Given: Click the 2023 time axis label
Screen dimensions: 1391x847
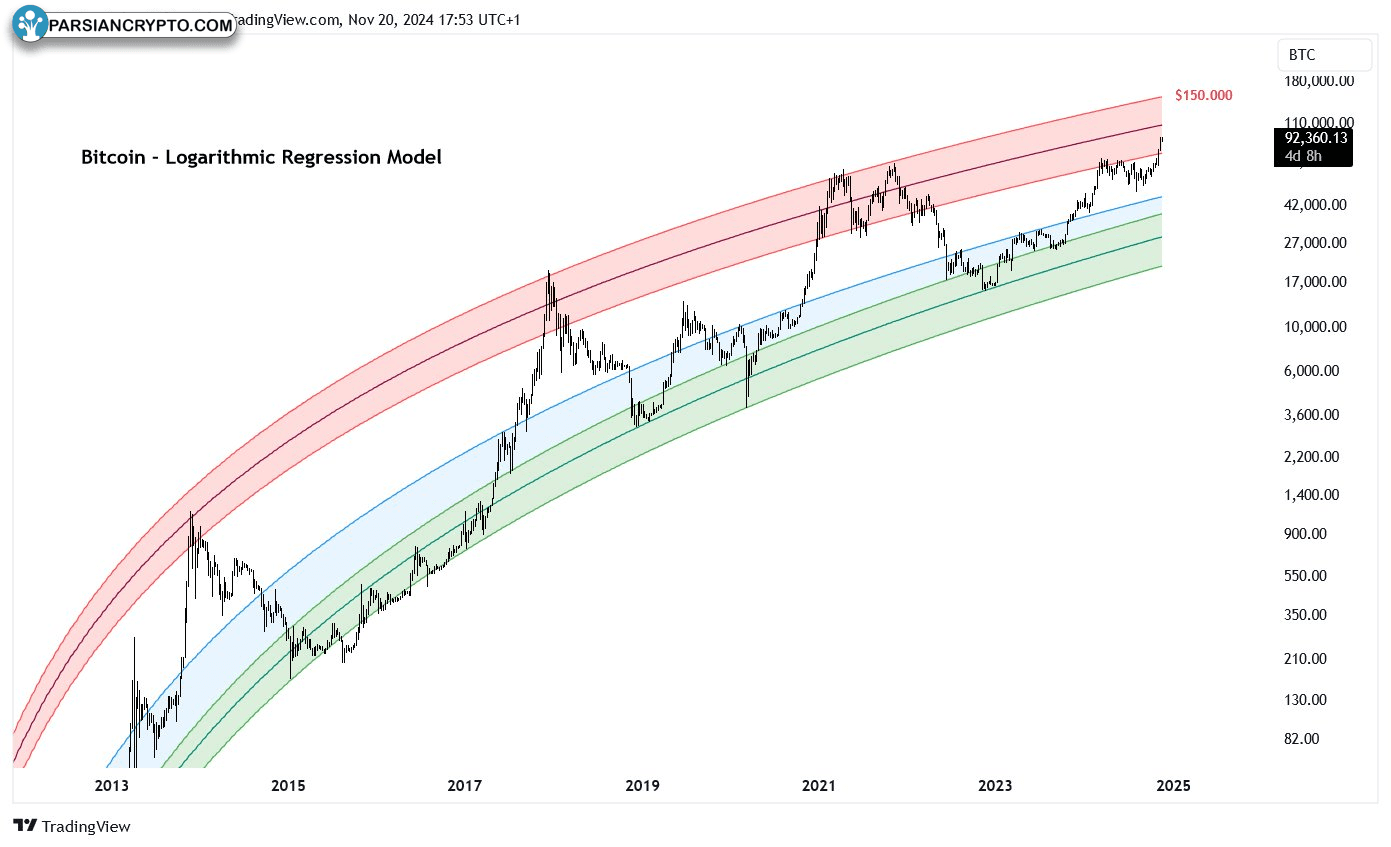Looking at the screenshot, I should click(995, 786).
